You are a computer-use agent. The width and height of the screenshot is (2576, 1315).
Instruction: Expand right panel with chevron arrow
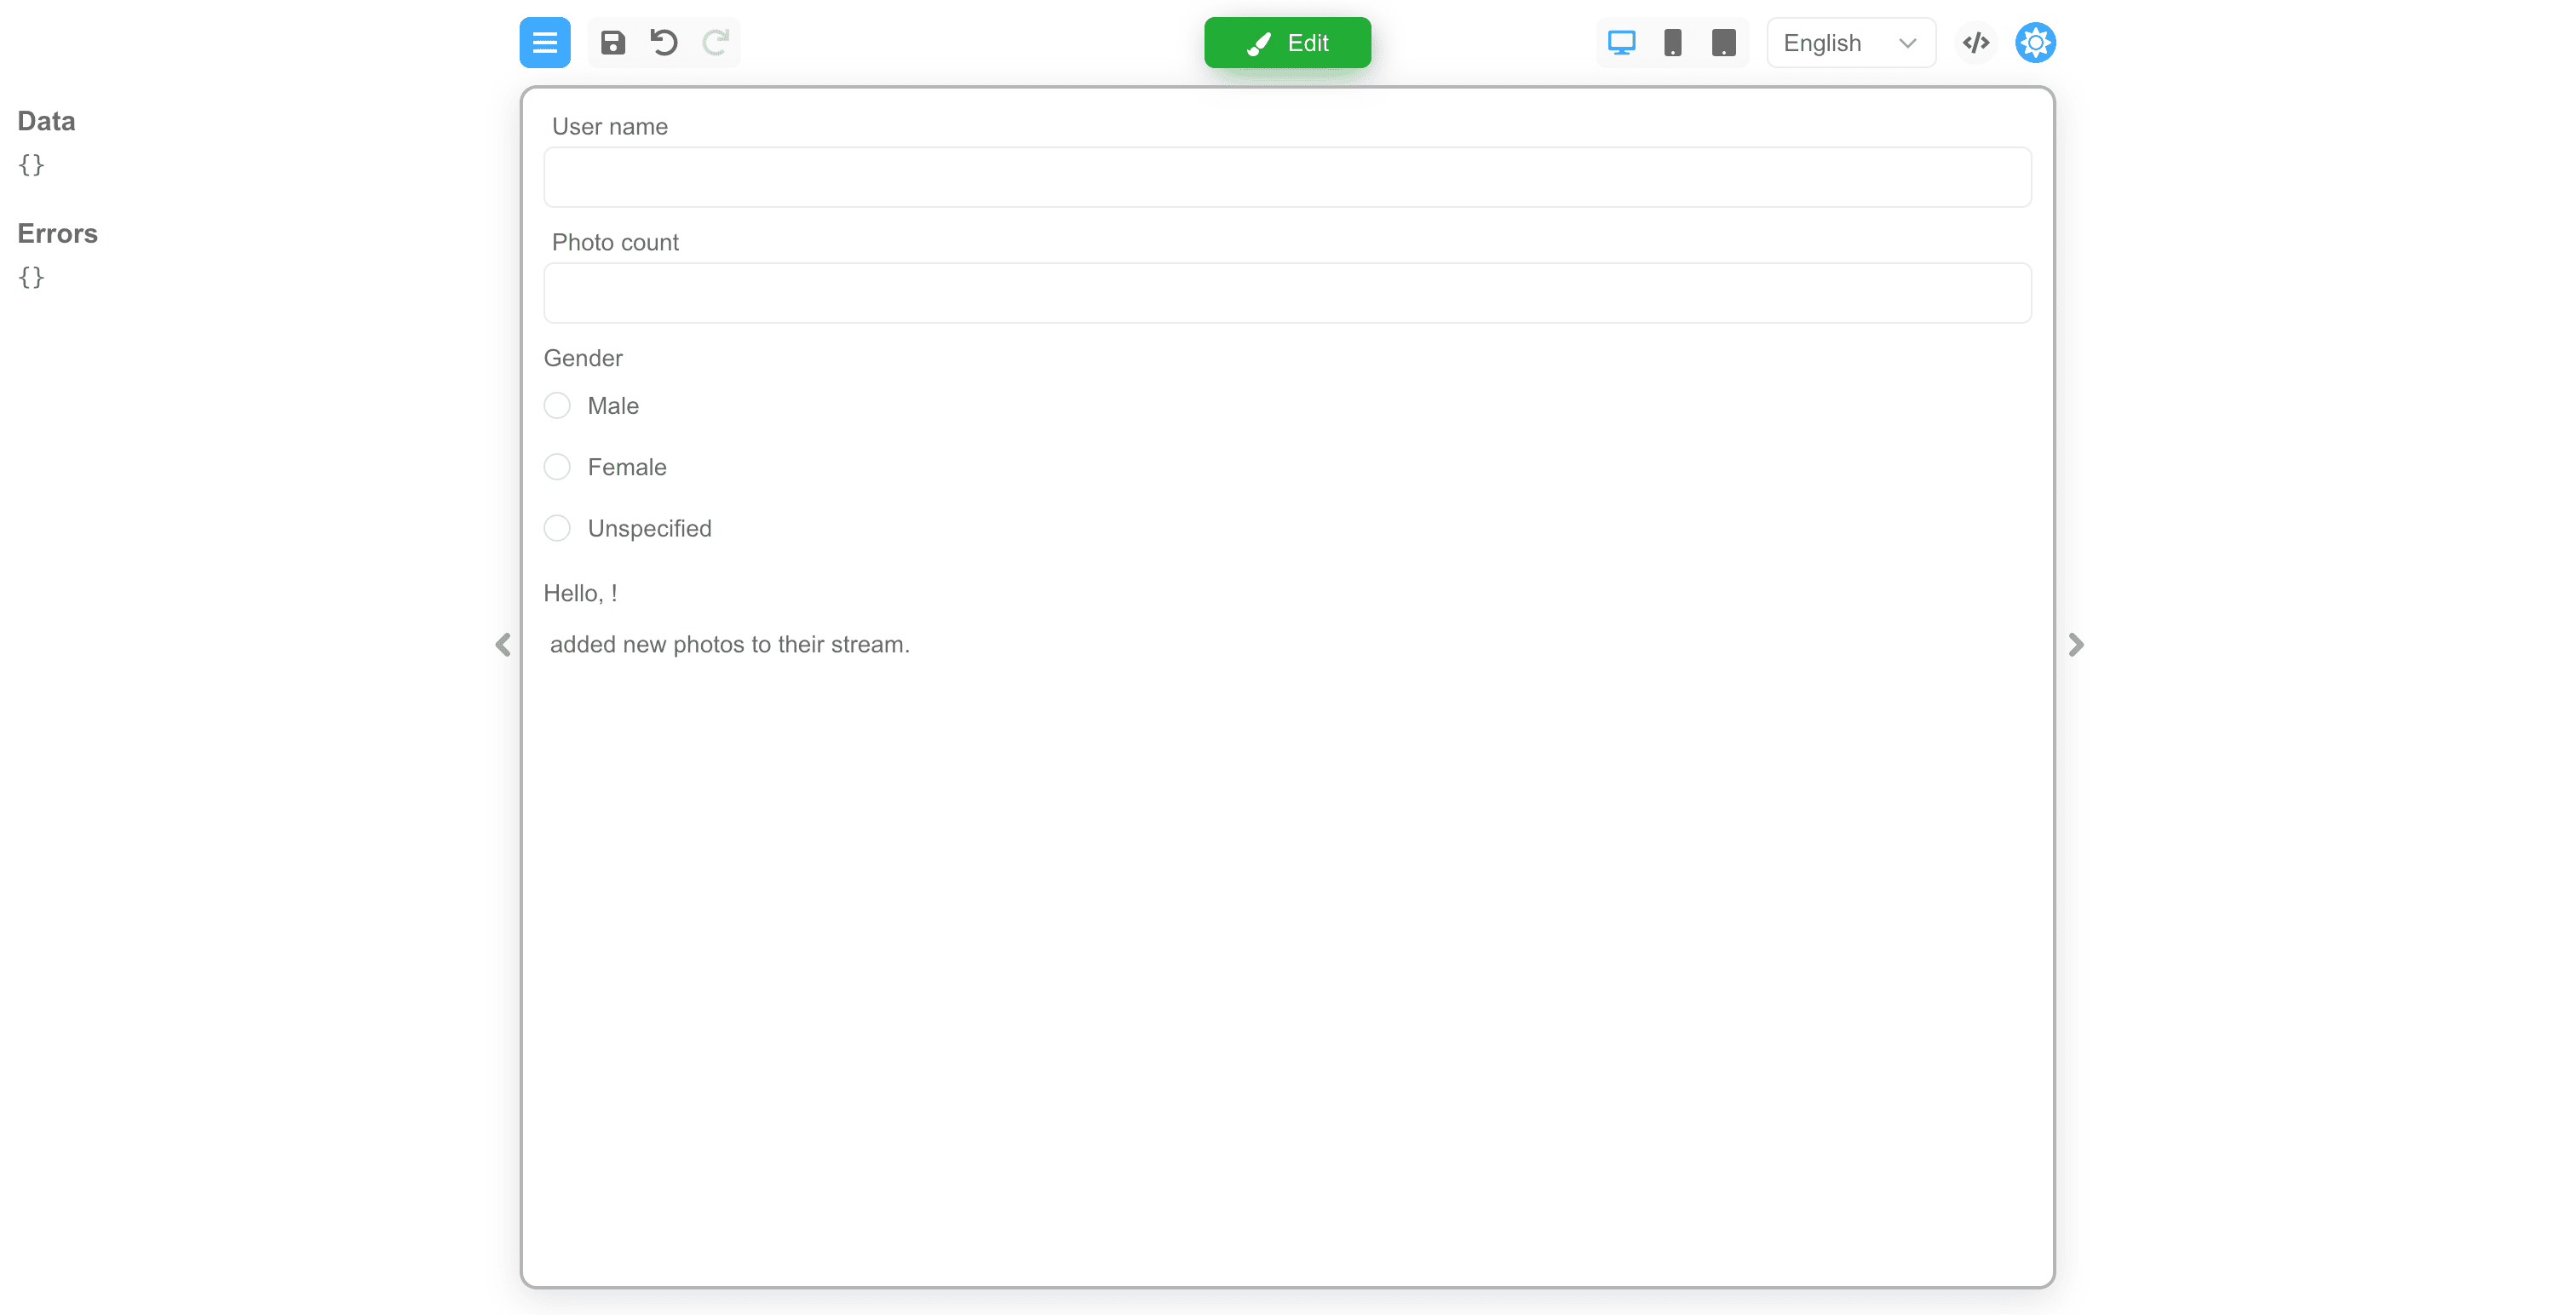pyautogui.click(x=2076, y=645)
